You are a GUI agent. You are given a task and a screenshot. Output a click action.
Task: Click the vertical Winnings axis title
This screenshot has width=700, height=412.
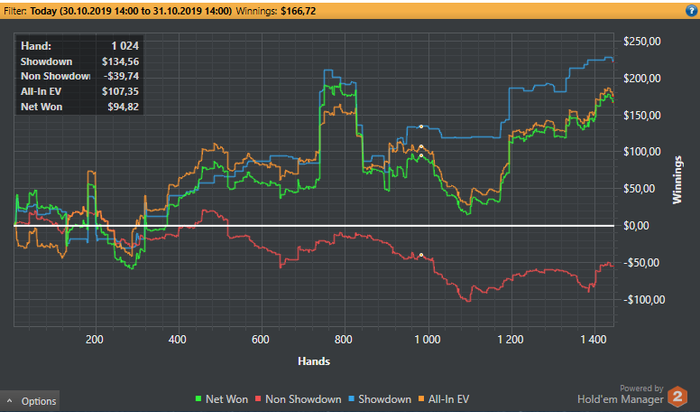pyautogui.click(x=678, y=179)
